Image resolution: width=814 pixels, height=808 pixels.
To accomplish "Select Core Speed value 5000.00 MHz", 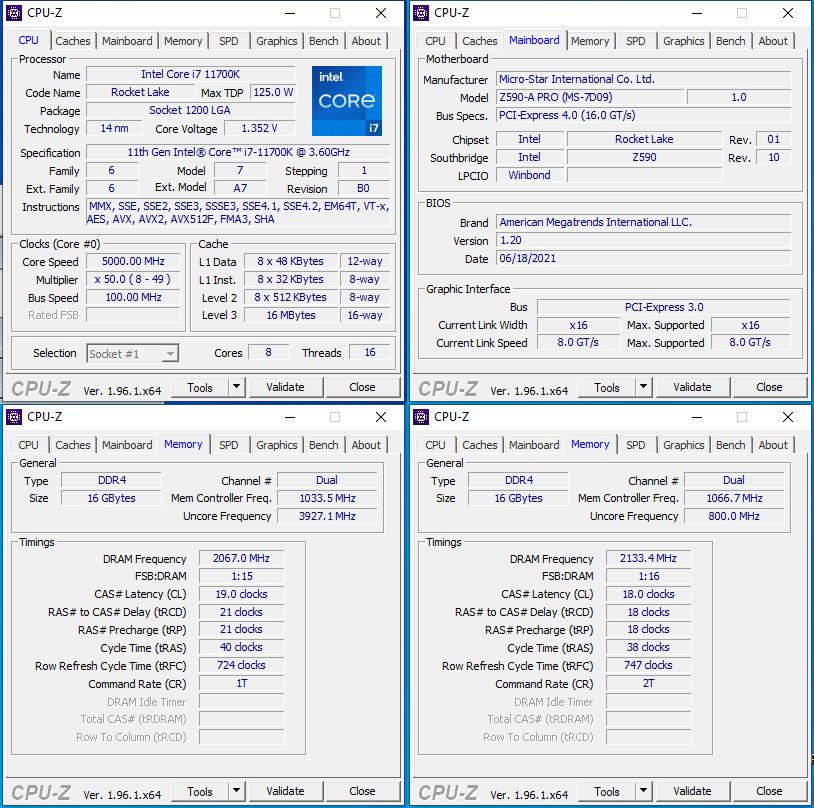I will coord(133,261).
